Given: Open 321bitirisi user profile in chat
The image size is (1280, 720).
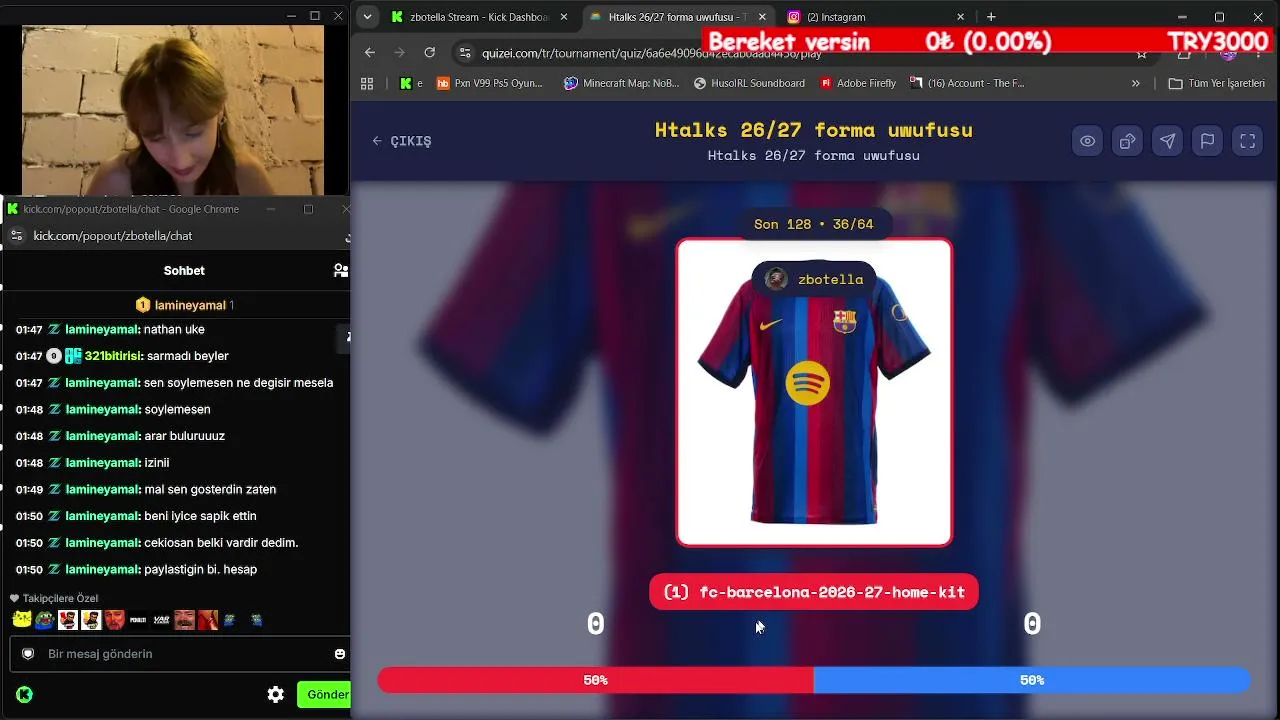Looking at the screenshot, I should [x=114, y=356].
